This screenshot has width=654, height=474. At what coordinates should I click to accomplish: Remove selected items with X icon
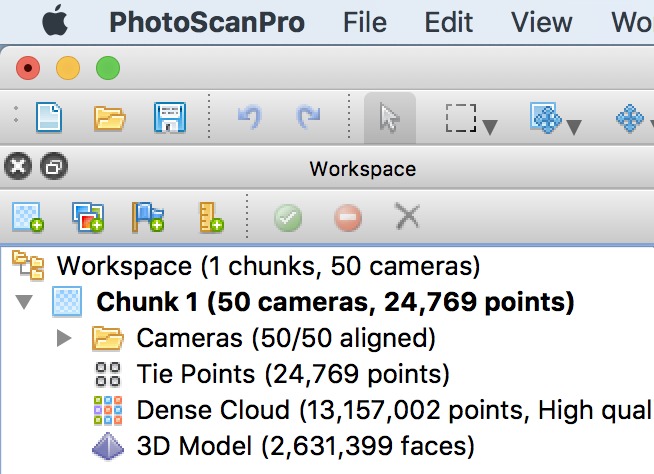pyautogui.click(x=406, y=217)
